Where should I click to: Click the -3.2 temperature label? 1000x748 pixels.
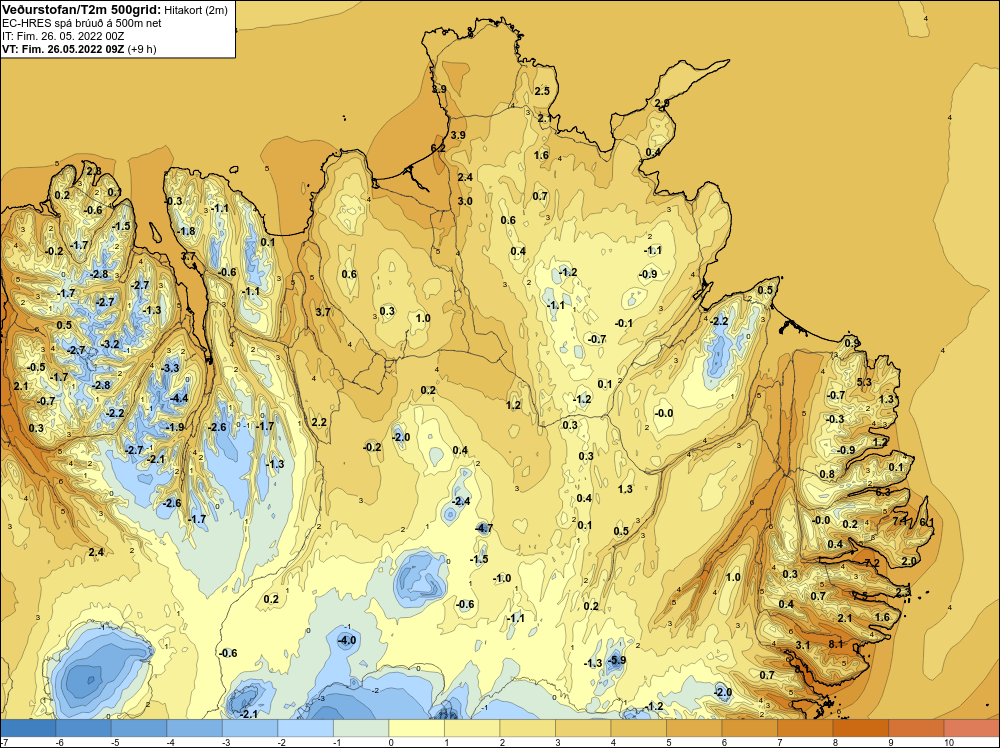[110, 344]
